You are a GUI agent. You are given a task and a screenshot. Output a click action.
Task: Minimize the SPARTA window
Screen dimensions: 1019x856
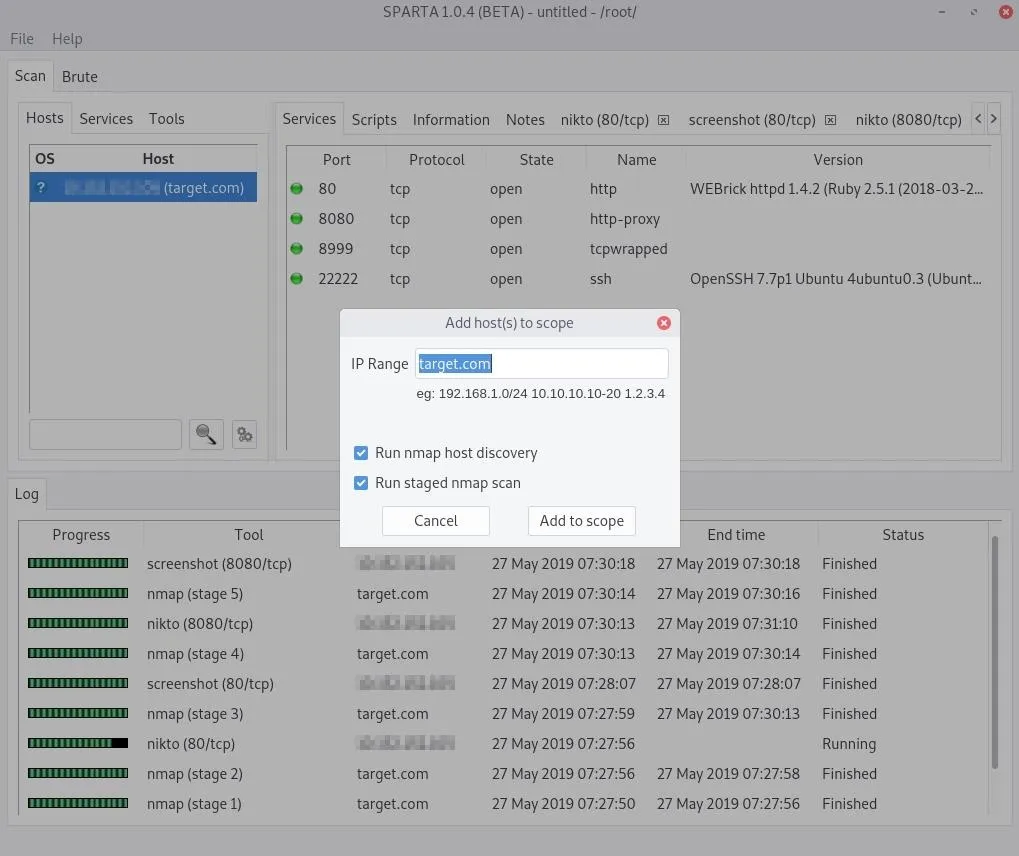click(942, 12)
